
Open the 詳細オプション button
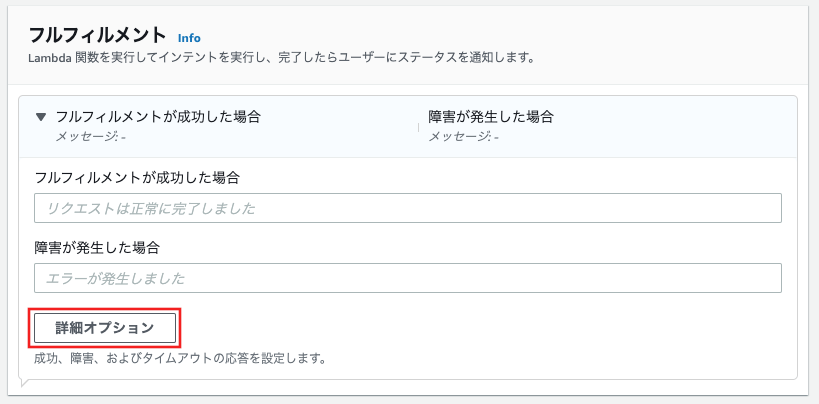[x=105, y=328]
